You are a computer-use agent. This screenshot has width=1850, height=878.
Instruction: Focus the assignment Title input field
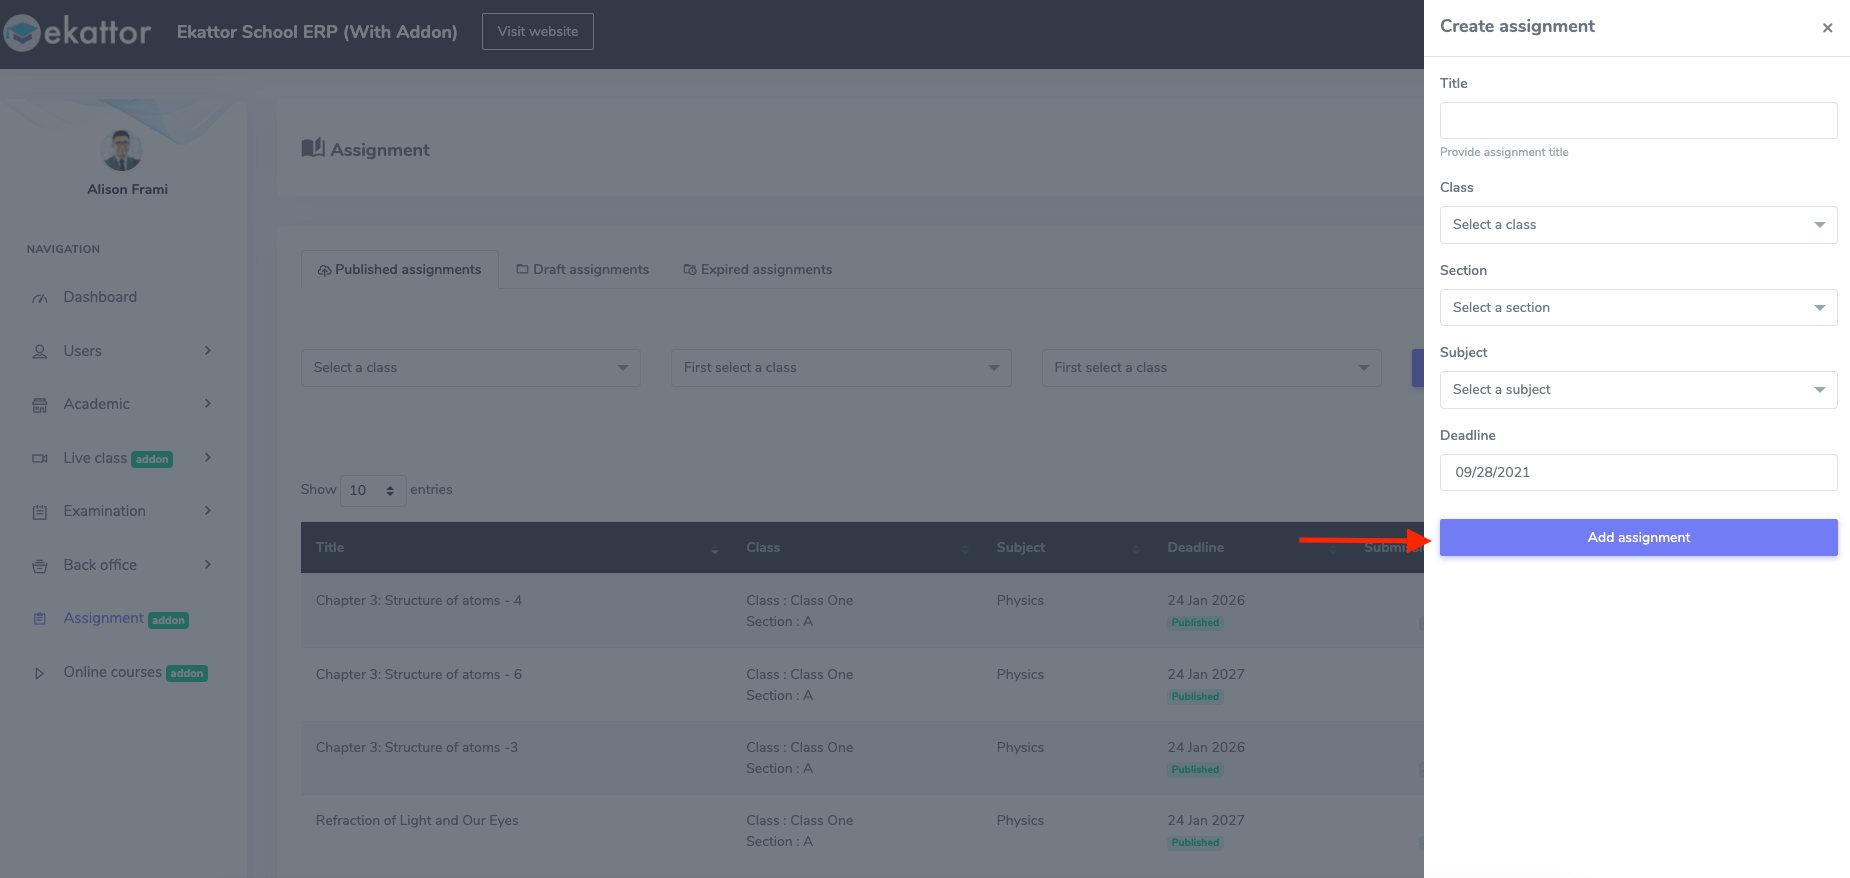point(1638,121)
